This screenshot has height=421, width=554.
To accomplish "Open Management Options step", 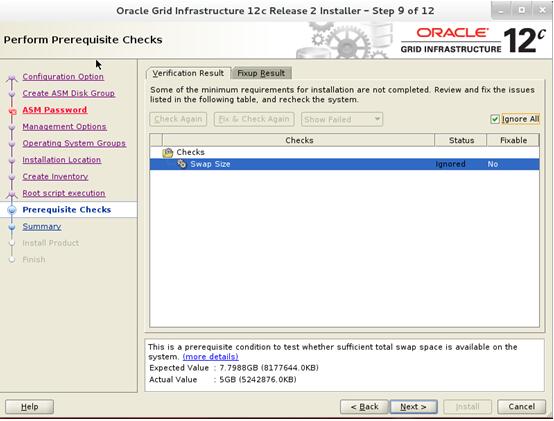I will (64, 126).
